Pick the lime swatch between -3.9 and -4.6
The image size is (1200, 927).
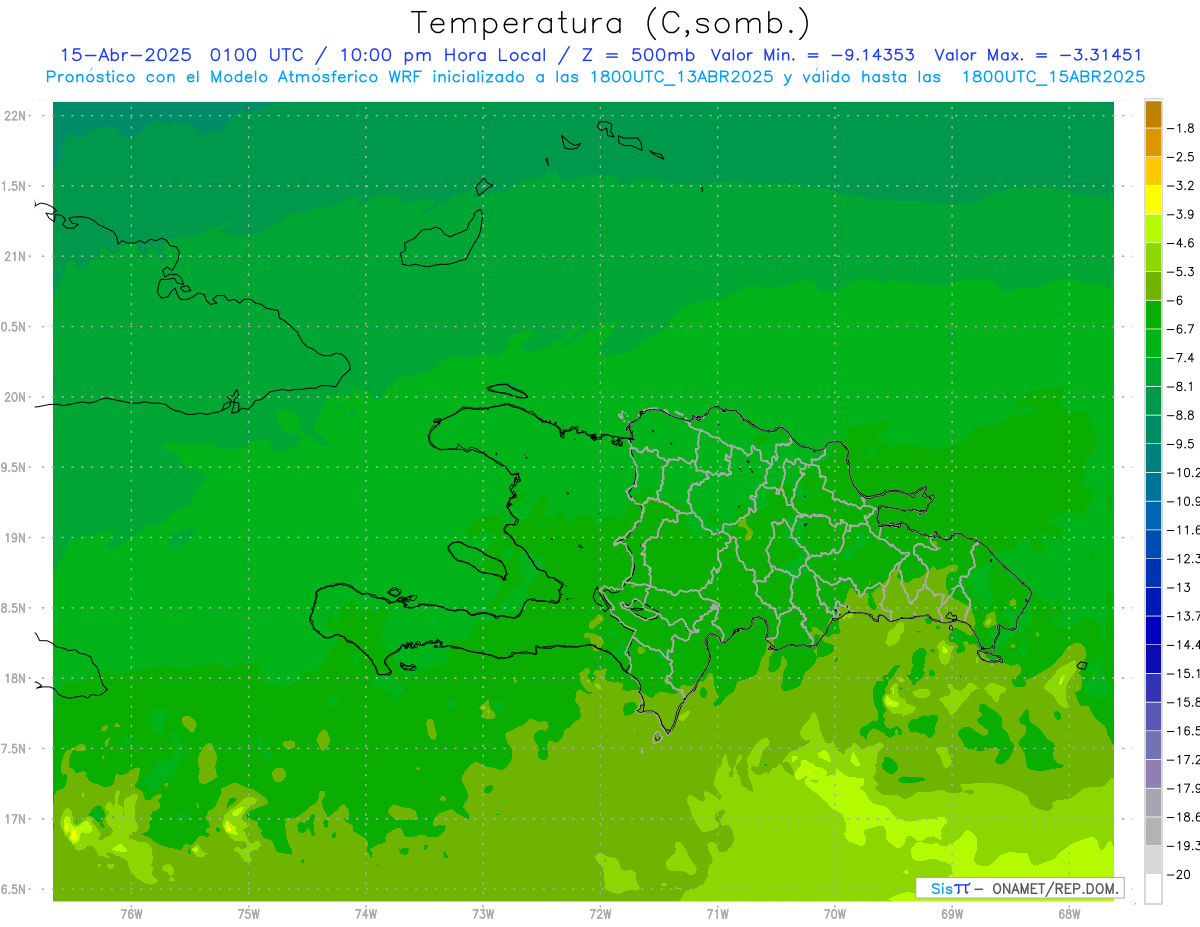tap(1153, 229)
